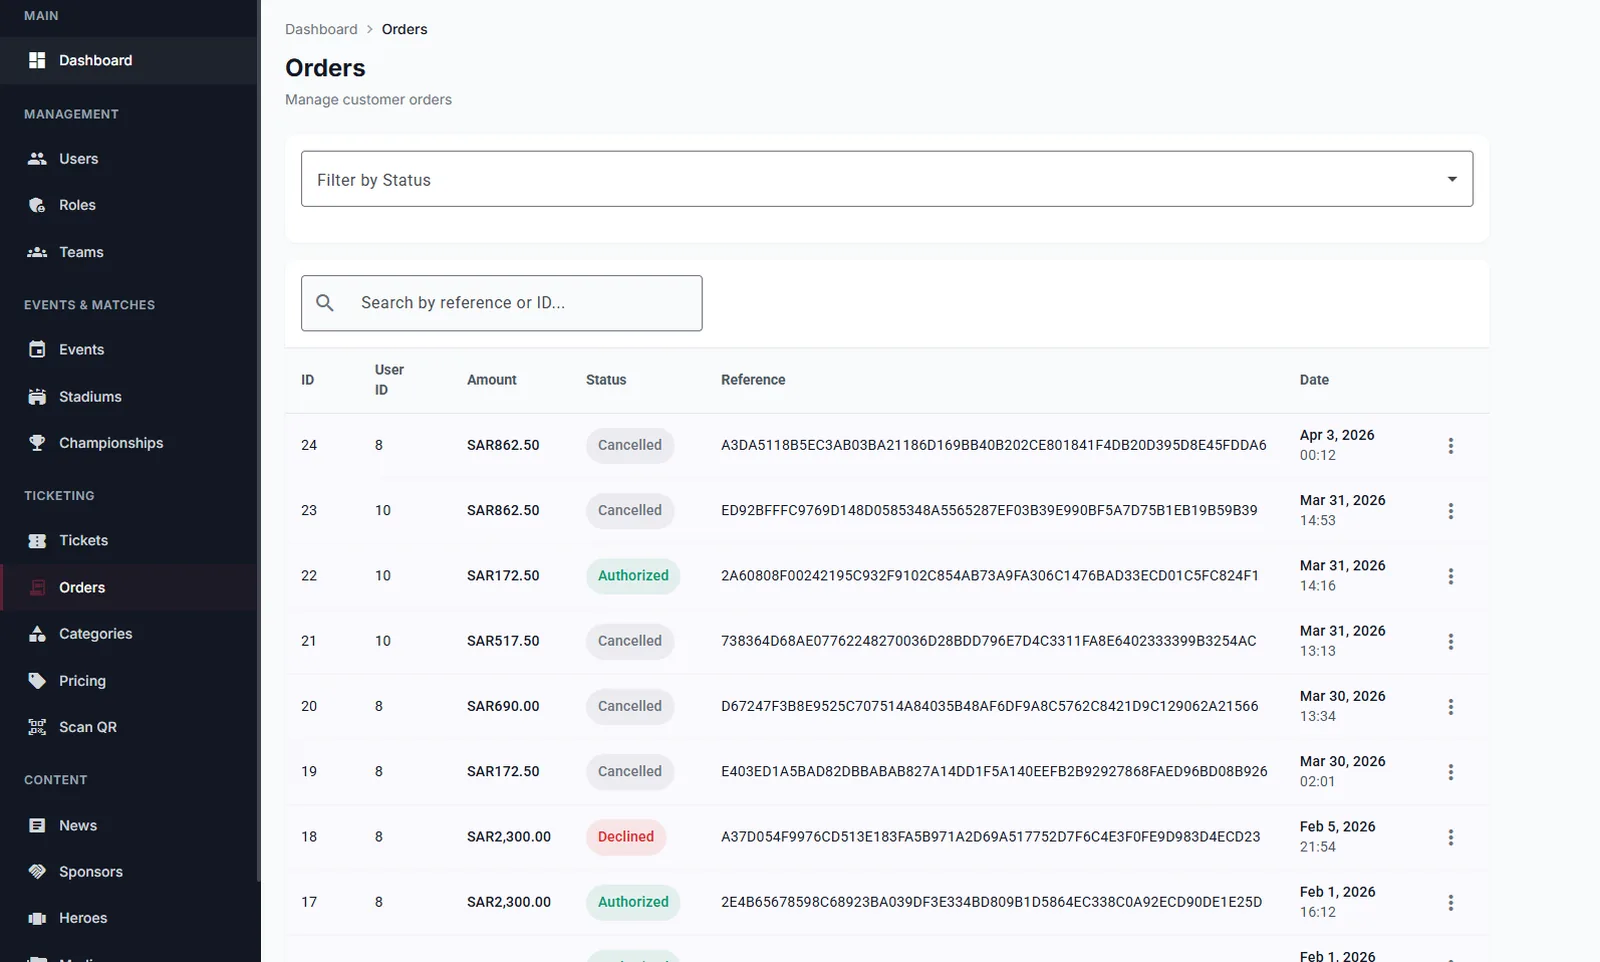
Task: Click the Tickets icon in sidebar
Action: pyautogui.click(x=37, y=540)
